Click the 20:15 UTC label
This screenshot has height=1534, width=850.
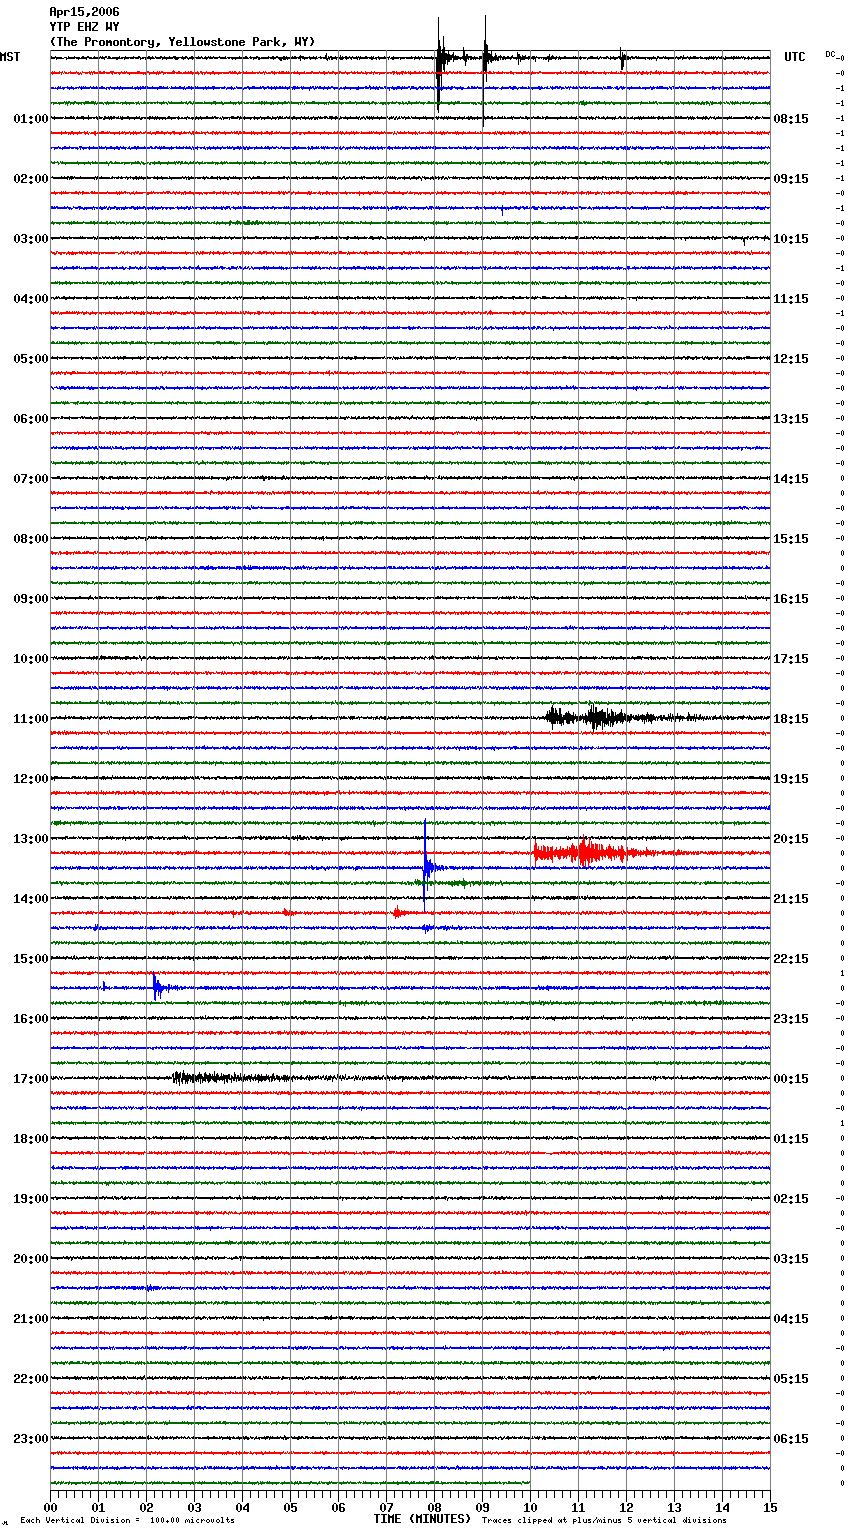(x=791, y=839)
